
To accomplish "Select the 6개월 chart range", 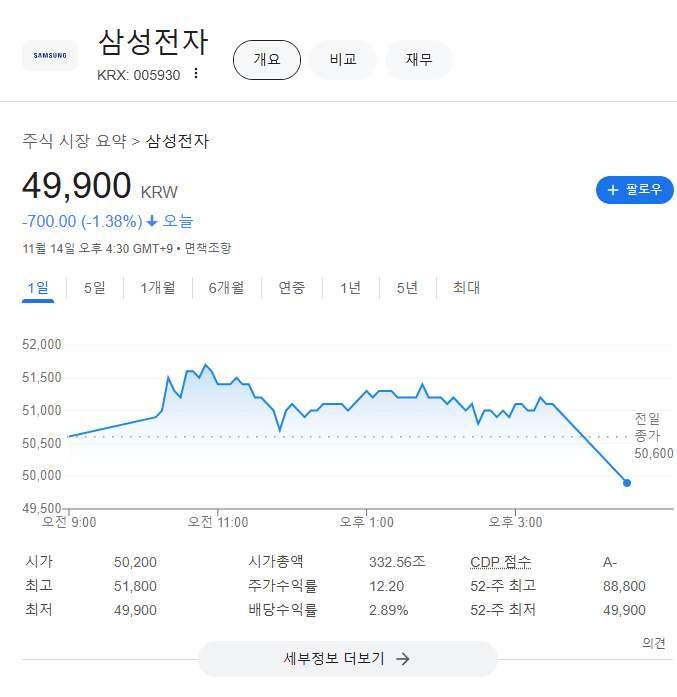I will point(226,288).
